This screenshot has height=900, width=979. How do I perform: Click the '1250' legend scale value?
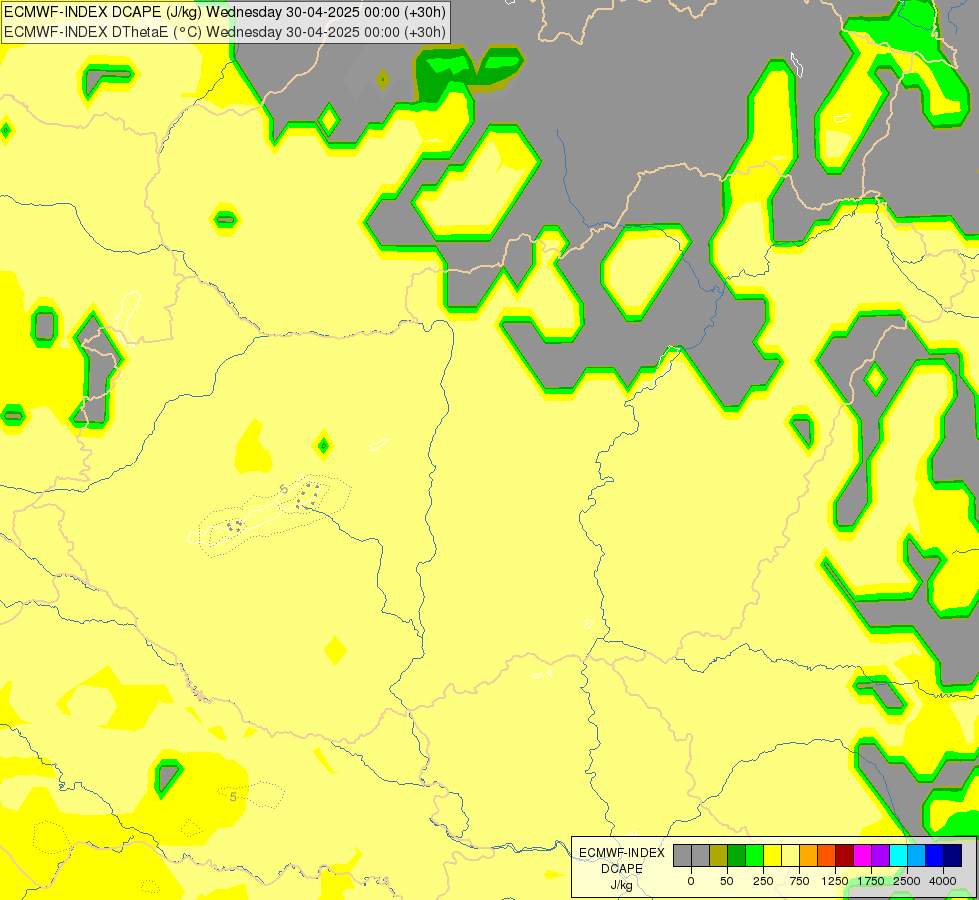pos(835,881)
